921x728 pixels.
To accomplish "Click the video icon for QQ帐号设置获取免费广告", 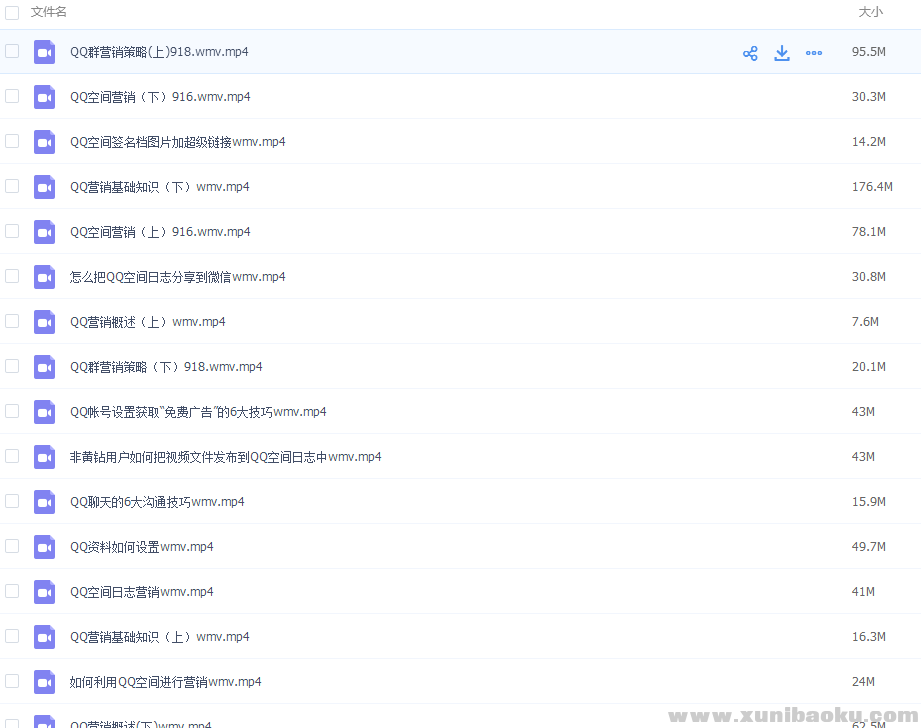I will [x=44, y=412].
